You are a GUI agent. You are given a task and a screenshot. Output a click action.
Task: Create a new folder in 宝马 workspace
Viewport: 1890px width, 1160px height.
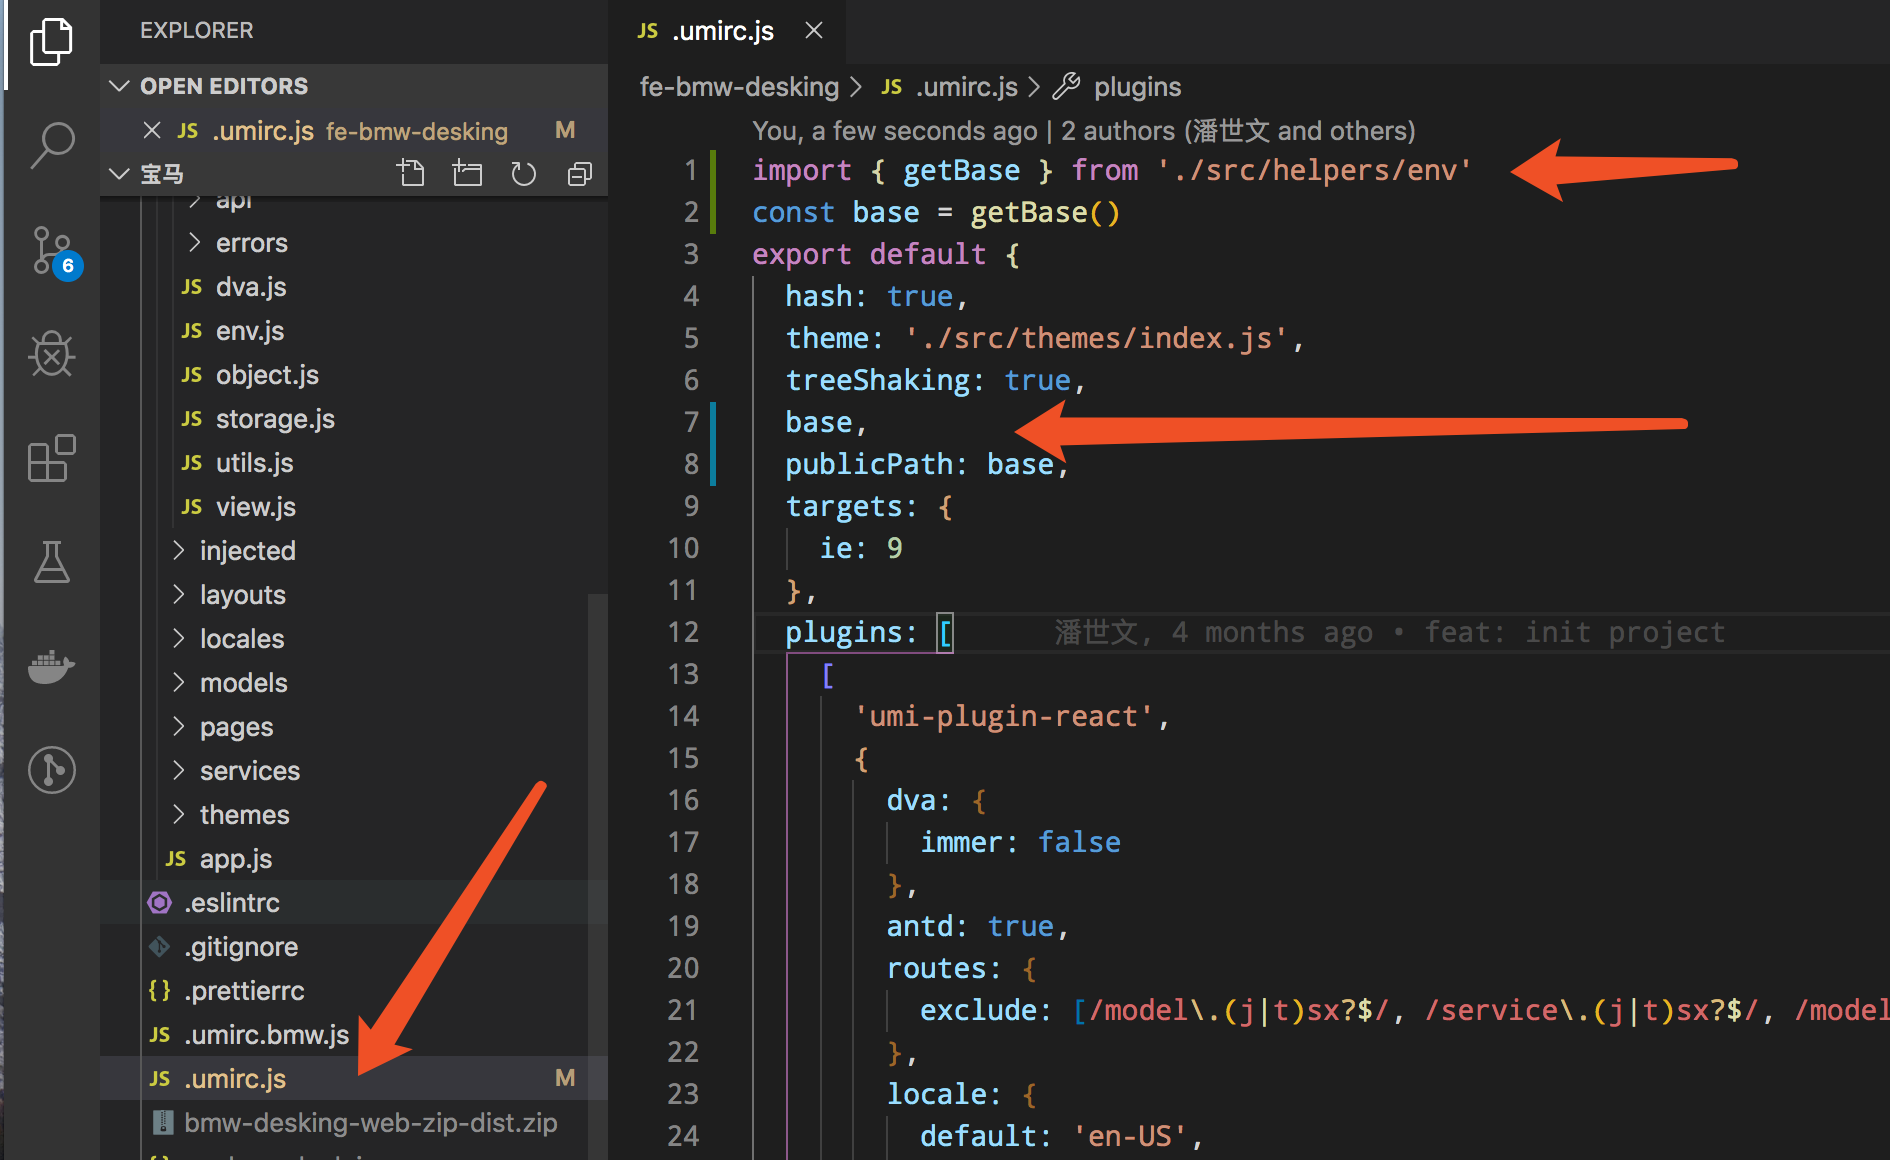(467, 174)
